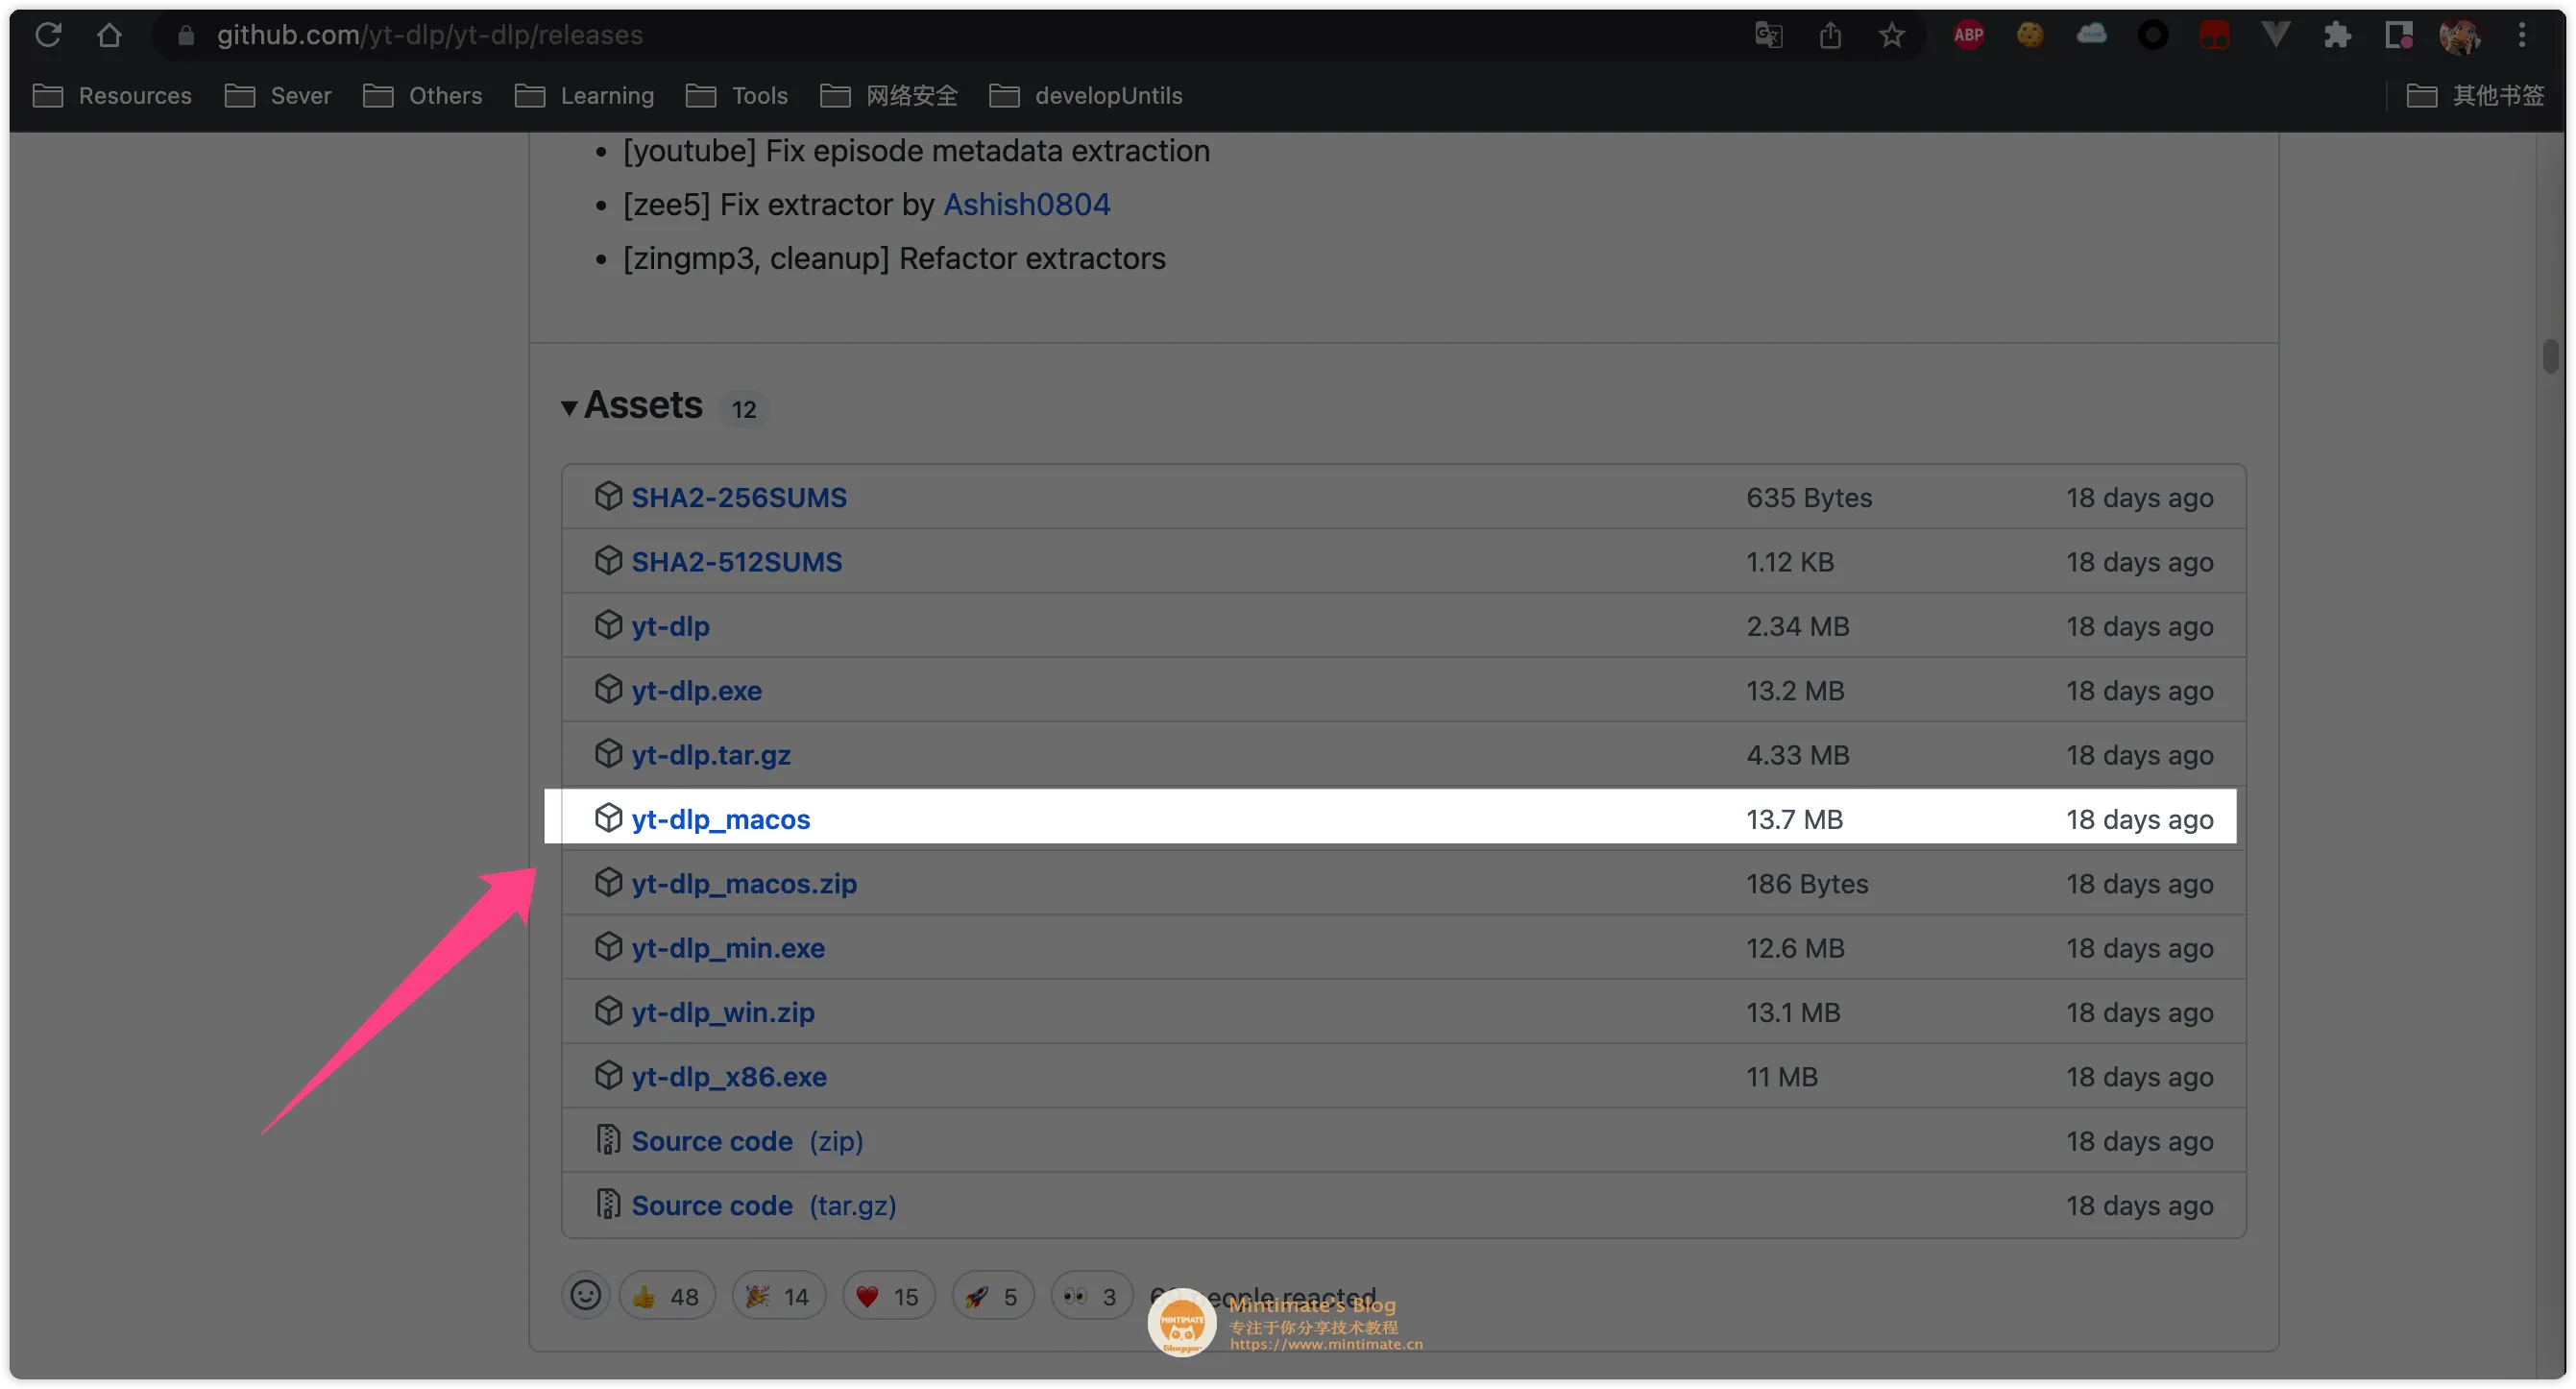The width and height of the screenshot is (2576, 1389).
Task: Collapse the Assets section
Action: [x=632, y=405]
